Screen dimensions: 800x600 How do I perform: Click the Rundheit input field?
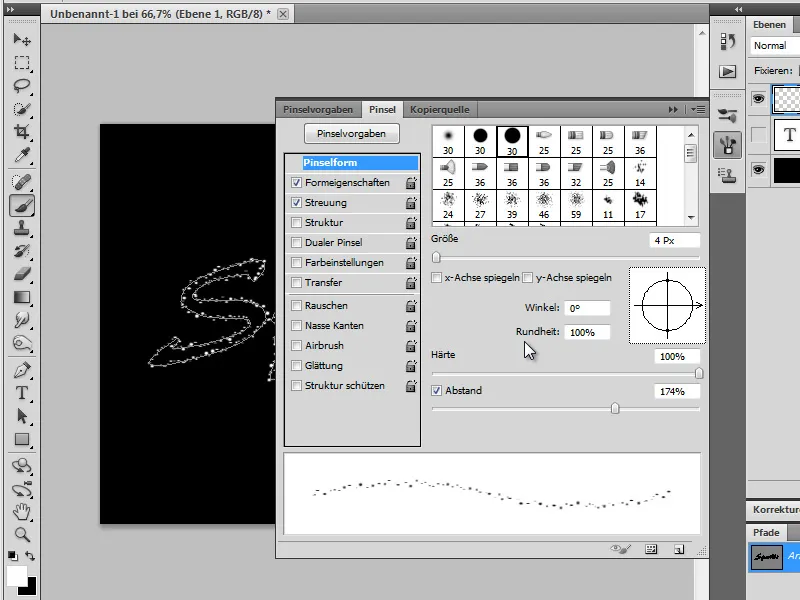coord(587,332)
